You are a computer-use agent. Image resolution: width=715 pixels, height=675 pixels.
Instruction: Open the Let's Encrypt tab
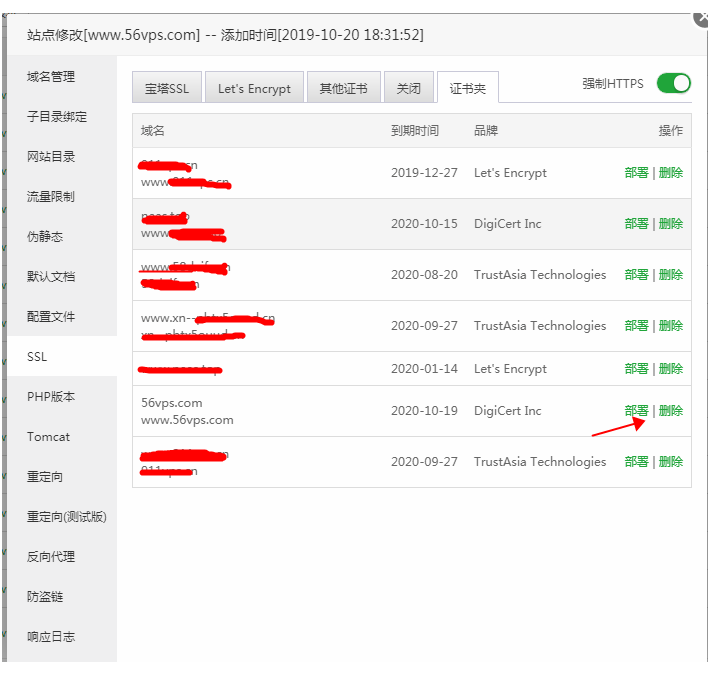tap(254, 89)
